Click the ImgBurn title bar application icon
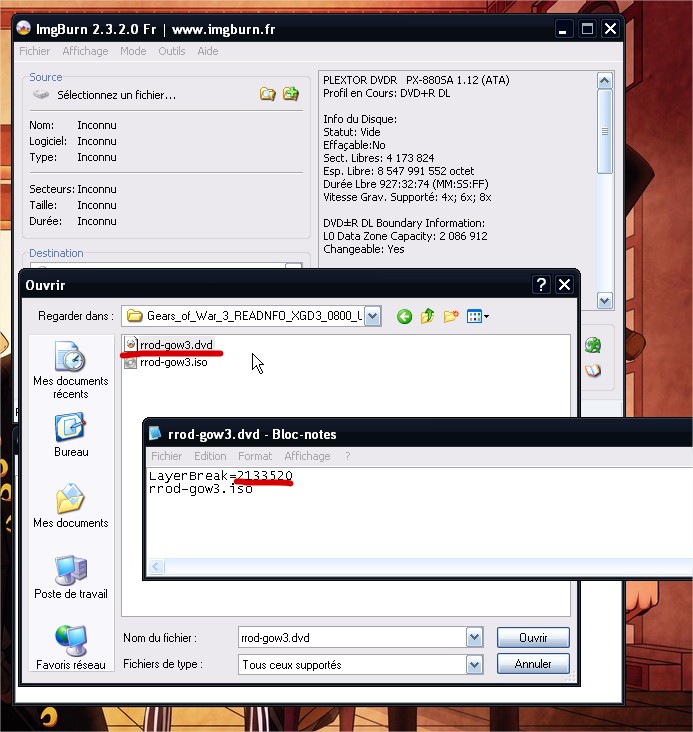Image resolution: width=693 pixels, height=732 pixels. coord(24,29)
